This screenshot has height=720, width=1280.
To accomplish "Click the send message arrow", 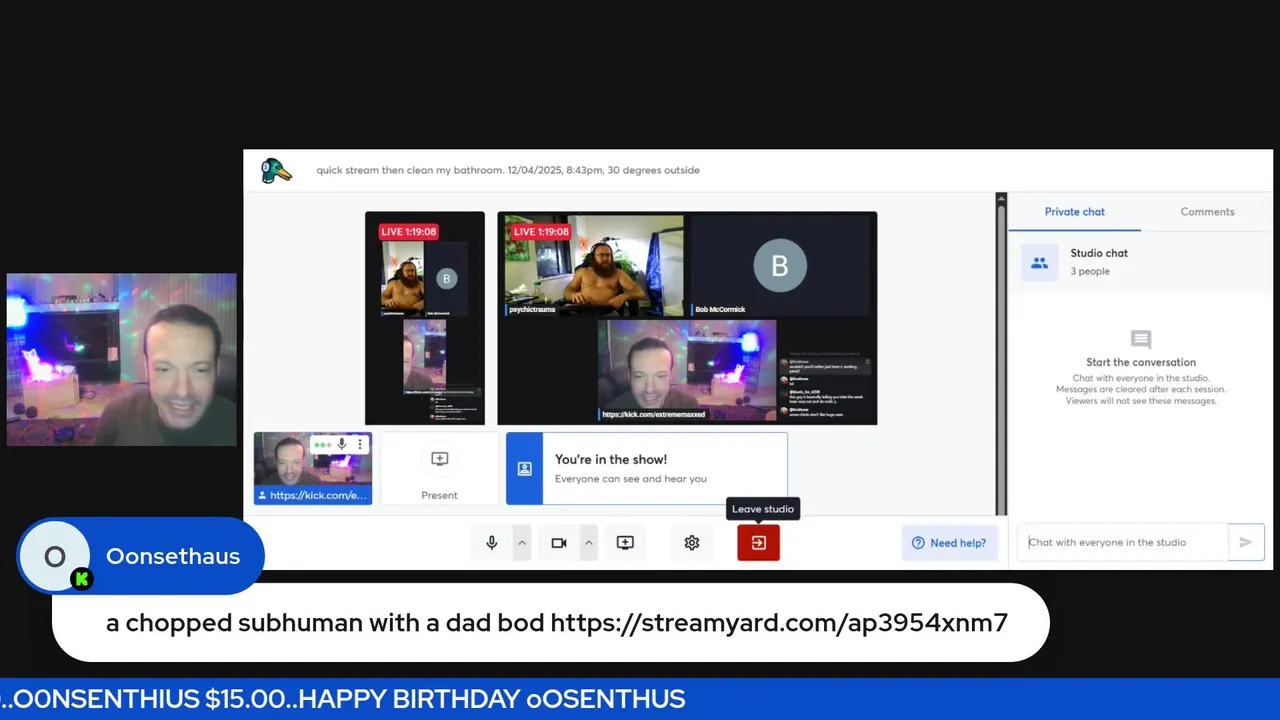I will pyautogui.click(x=1246, y=542).
